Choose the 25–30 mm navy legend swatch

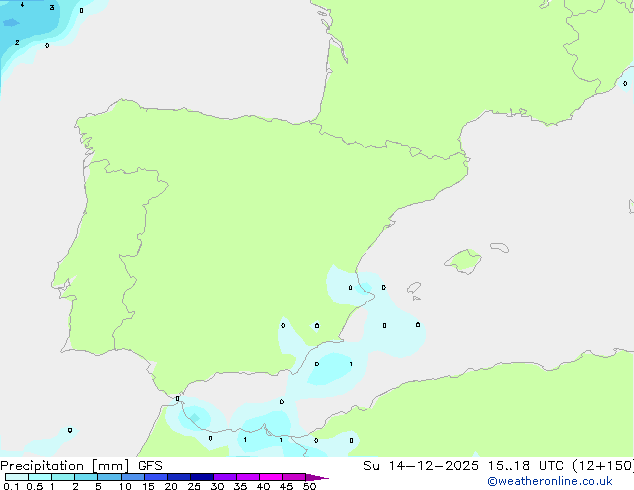point(202,477)
